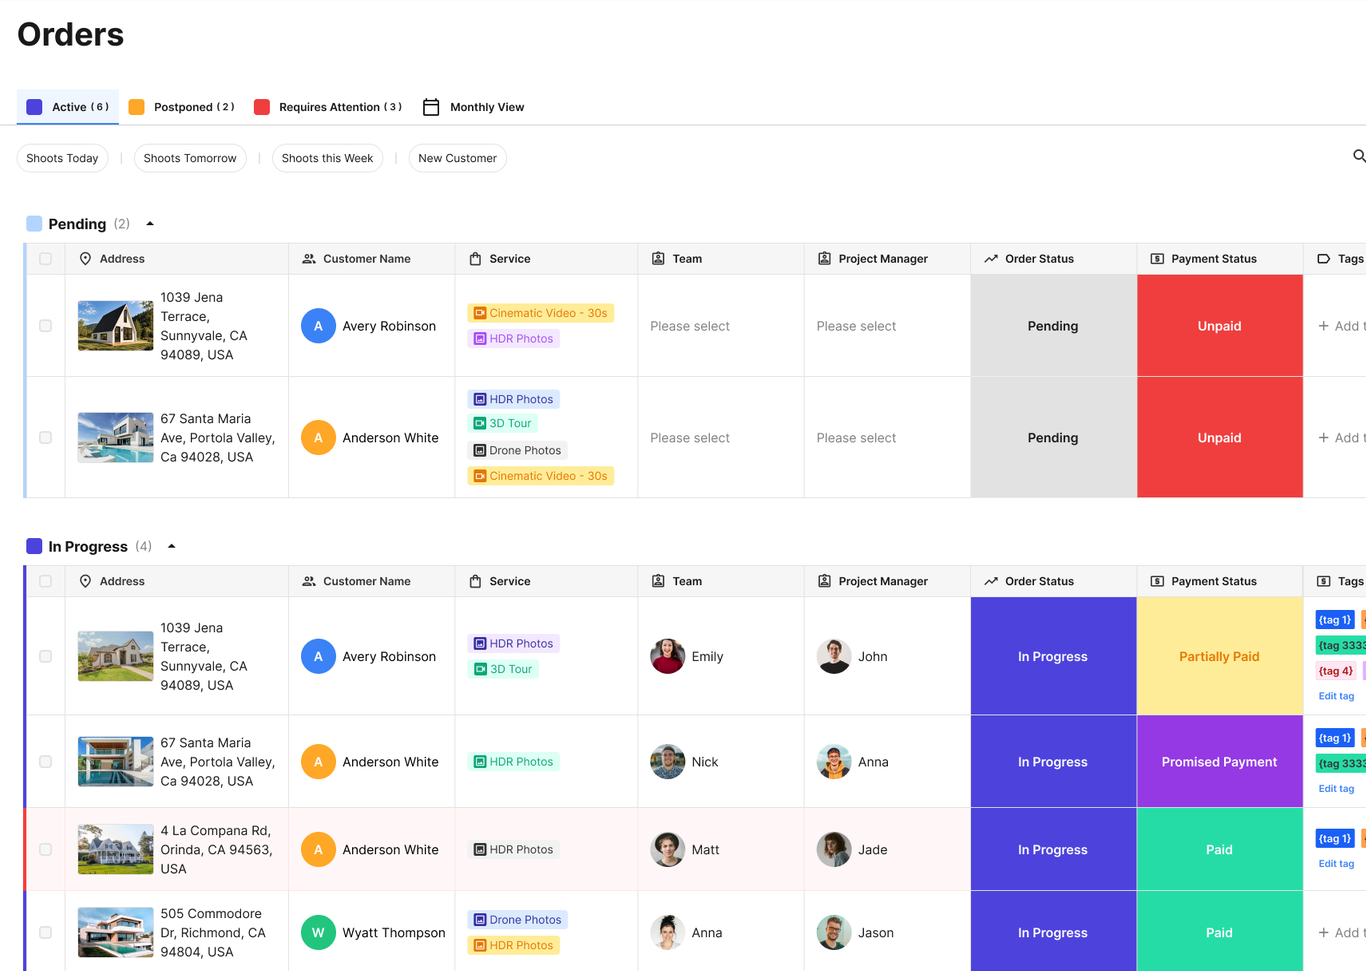Click Avery Robinson's avatar in Pending table
The image size is (1366, 971).
pyautogui.click(x=318, y=326)
